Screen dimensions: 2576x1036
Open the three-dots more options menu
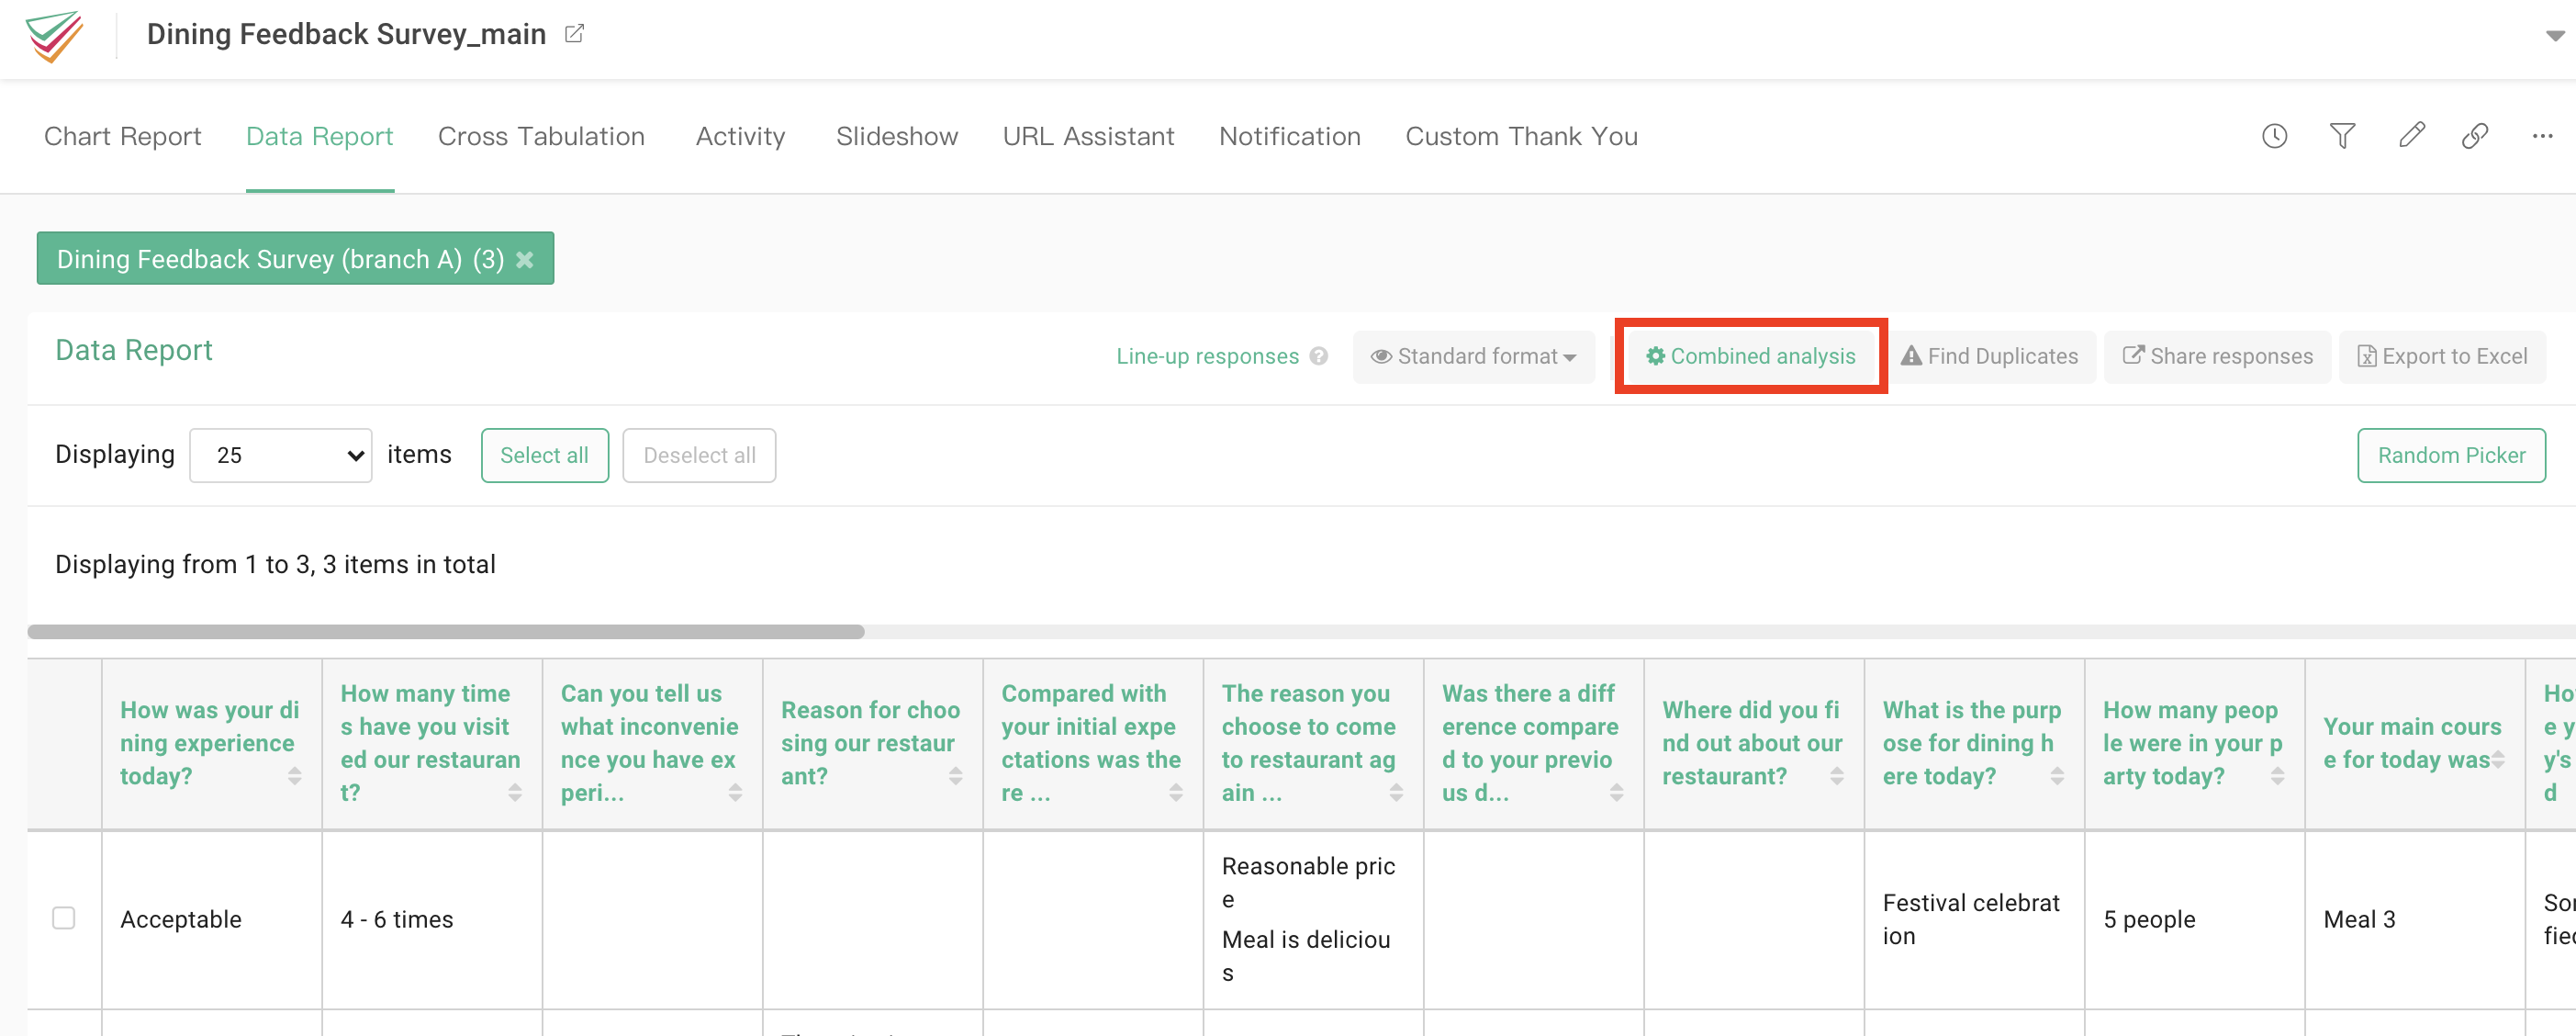pos(2542,136)
